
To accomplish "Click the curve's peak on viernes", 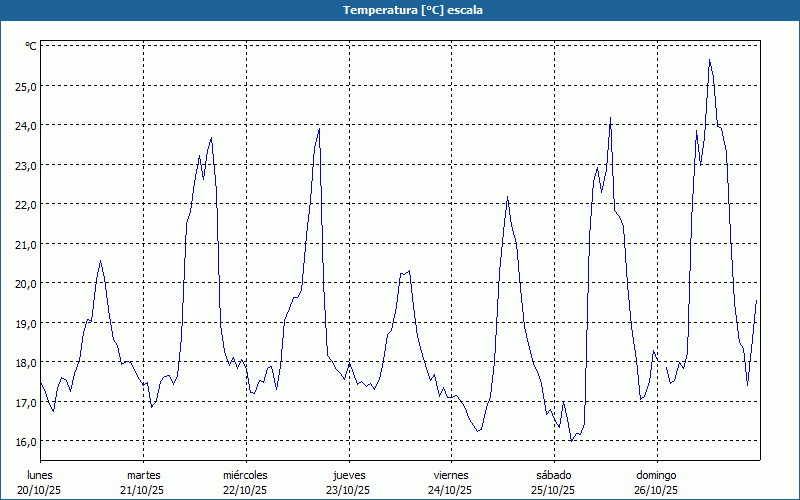I will pyautogui.click(x=507, y=197).
